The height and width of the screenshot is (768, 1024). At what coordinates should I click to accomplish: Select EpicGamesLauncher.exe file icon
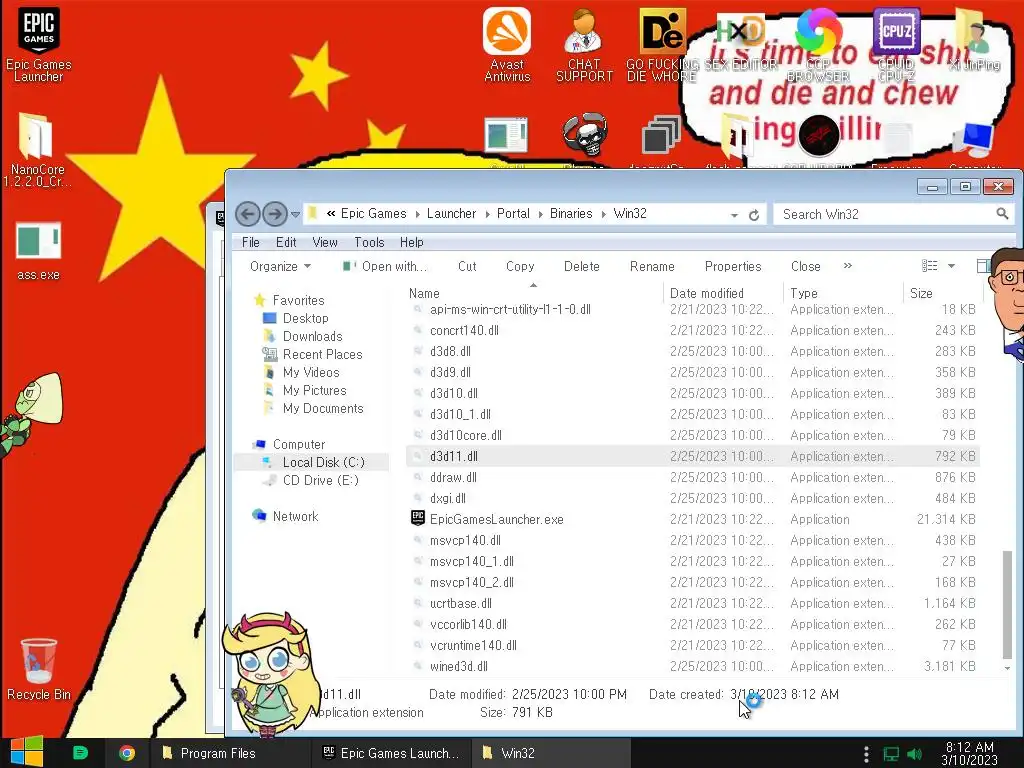[418, 519]
